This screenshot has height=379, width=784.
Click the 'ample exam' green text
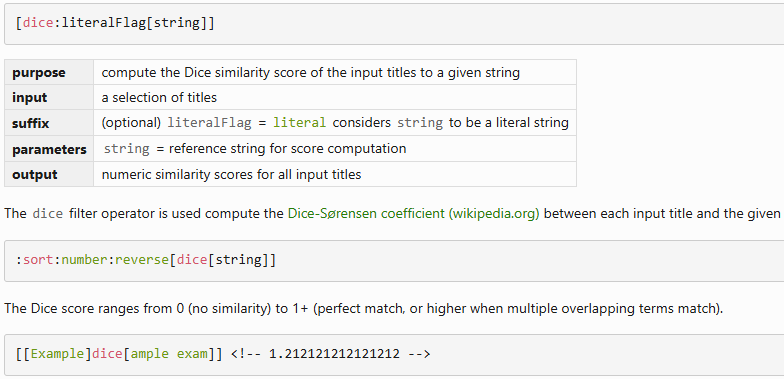tap(169, 354)
